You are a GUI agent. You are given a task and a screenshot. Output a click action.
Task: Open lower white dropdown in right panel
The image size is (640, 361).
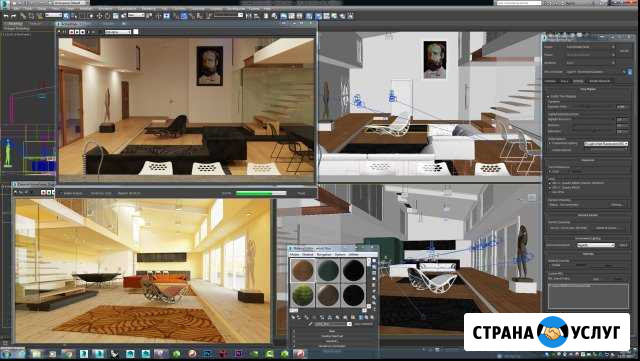(x=596, y=245)
